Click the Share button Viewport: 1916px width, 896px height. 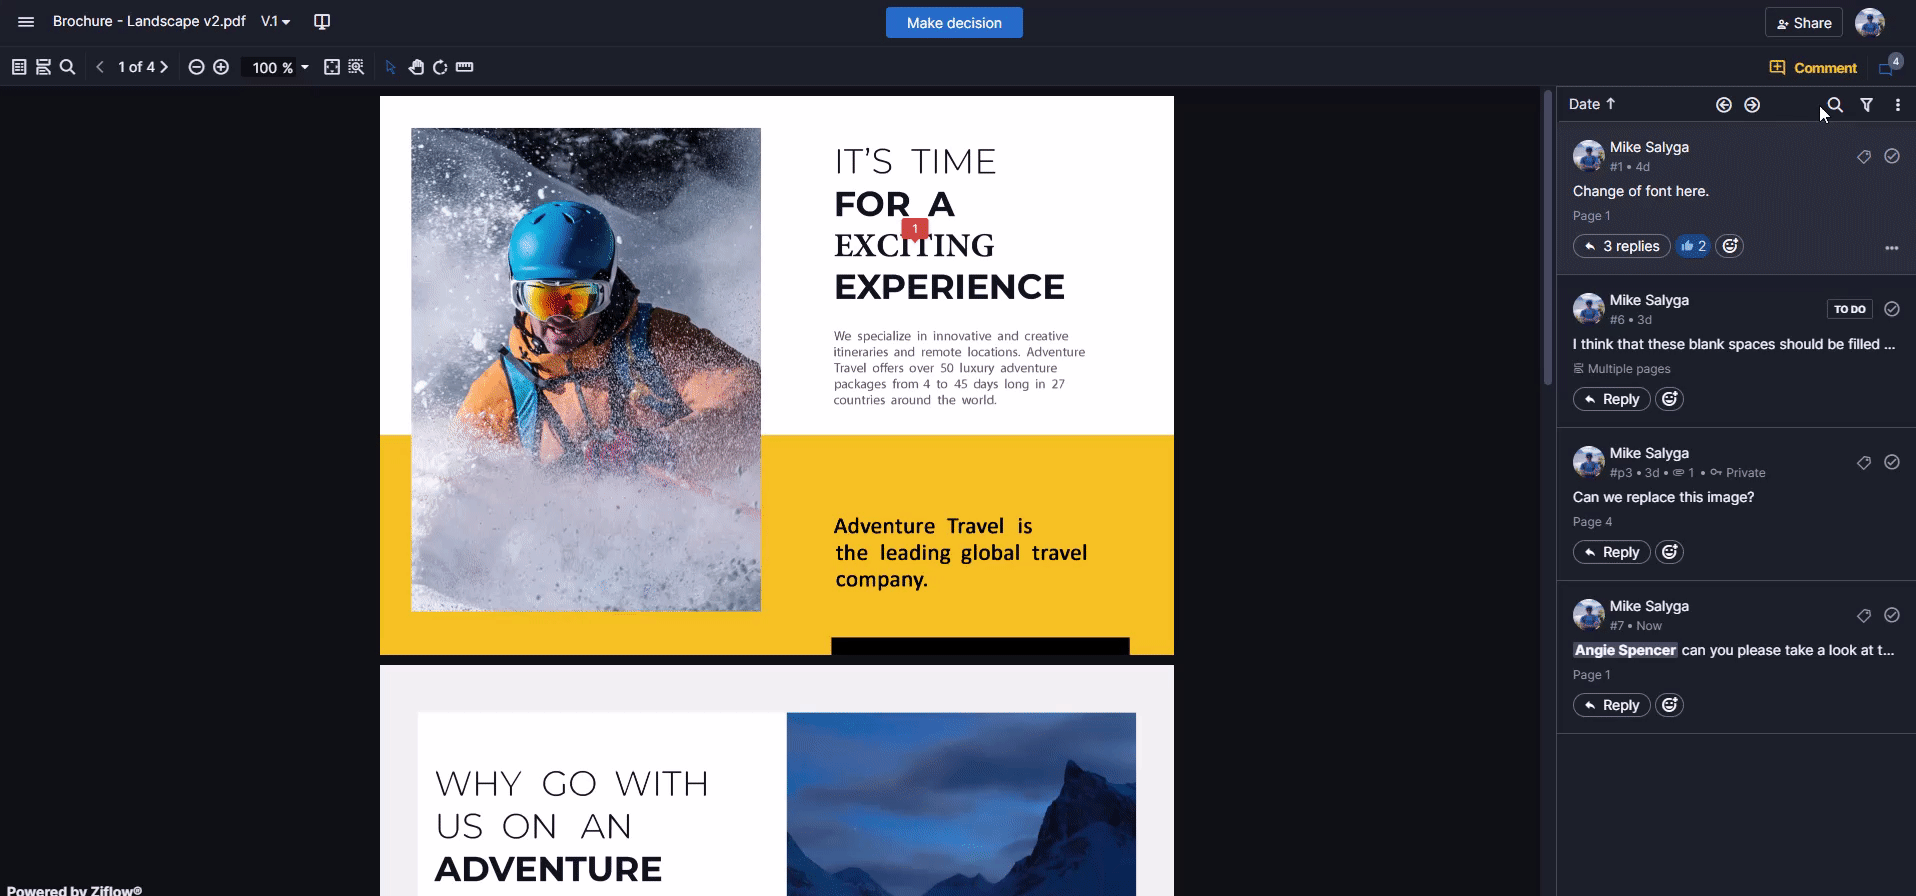pyautogui.click(x=1804, y=23)
